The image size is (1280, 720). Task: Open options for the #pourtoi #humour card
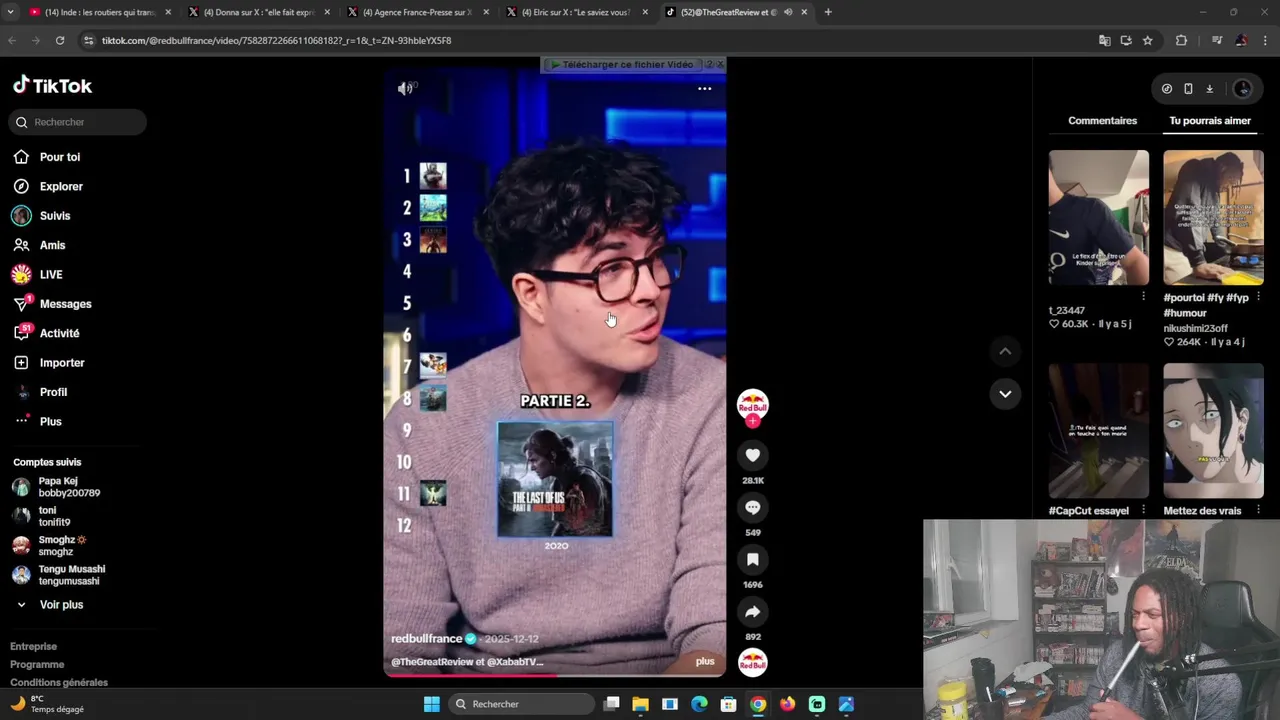tap(1258, 298)
